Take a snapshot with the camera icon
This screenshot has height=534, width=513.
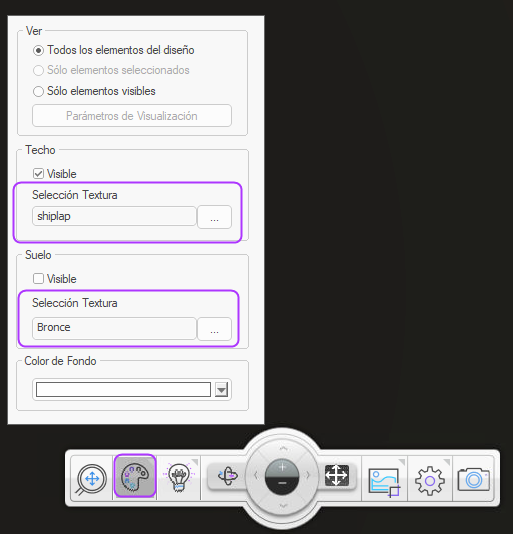click(x=473, y=480)
